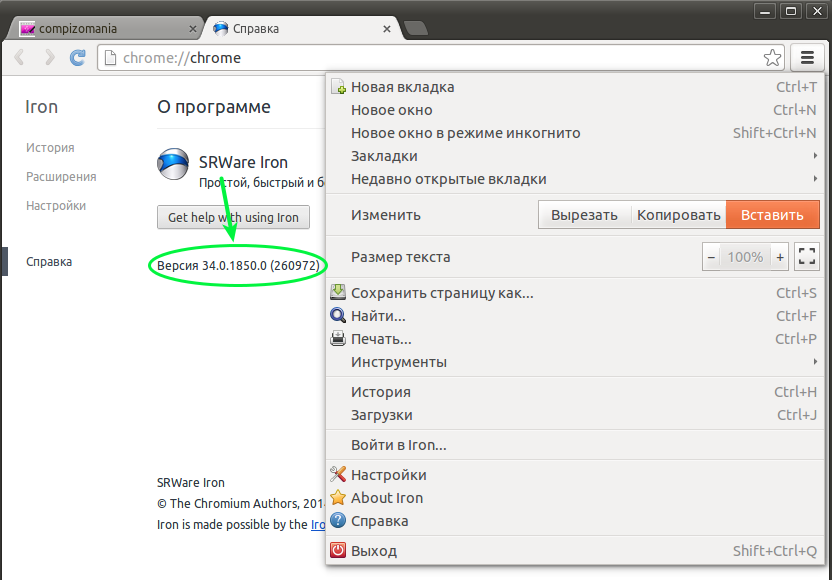
Task: Open Расширения in the left sidebar
Action: 61,177
